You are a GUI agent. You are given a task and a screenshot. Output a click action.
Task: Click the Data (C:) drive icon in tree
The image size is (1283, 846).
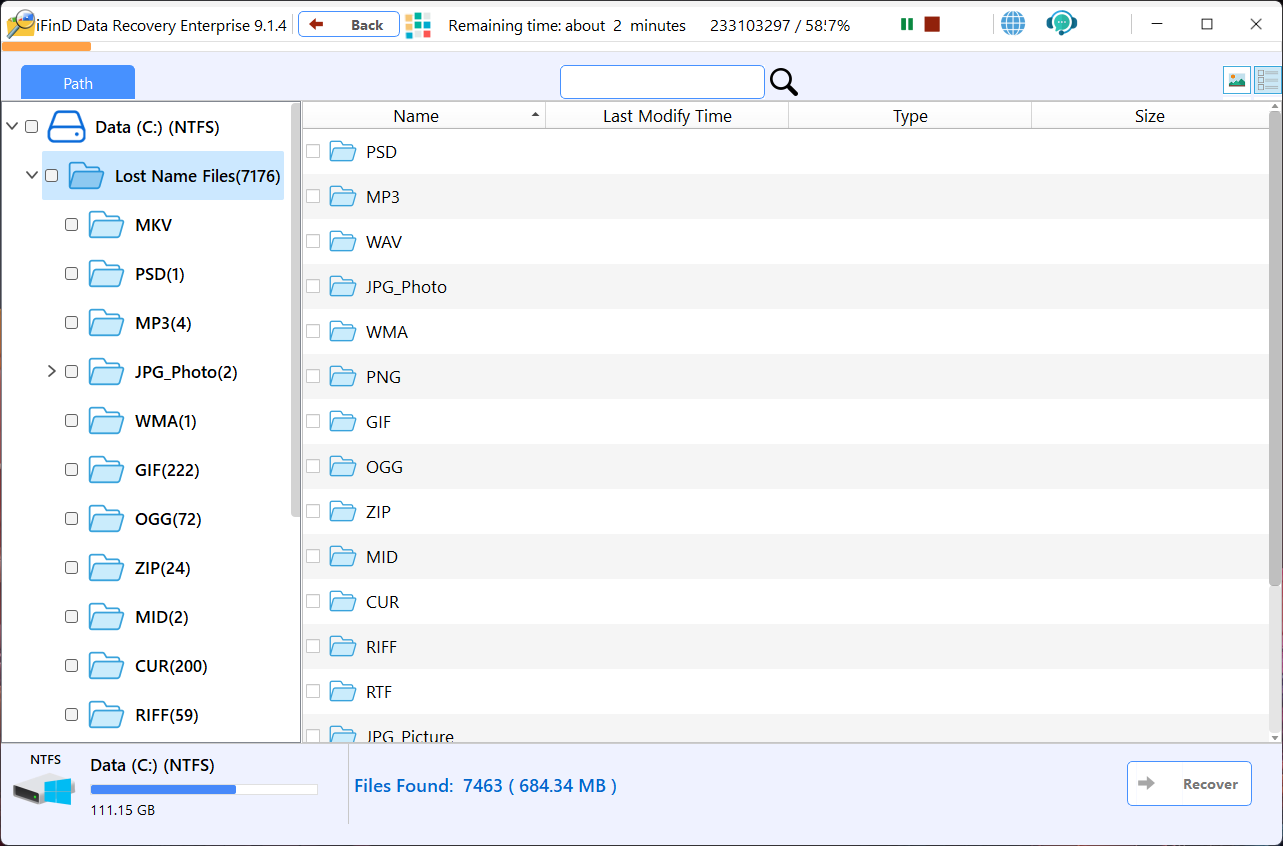click(x=68, y=127)
